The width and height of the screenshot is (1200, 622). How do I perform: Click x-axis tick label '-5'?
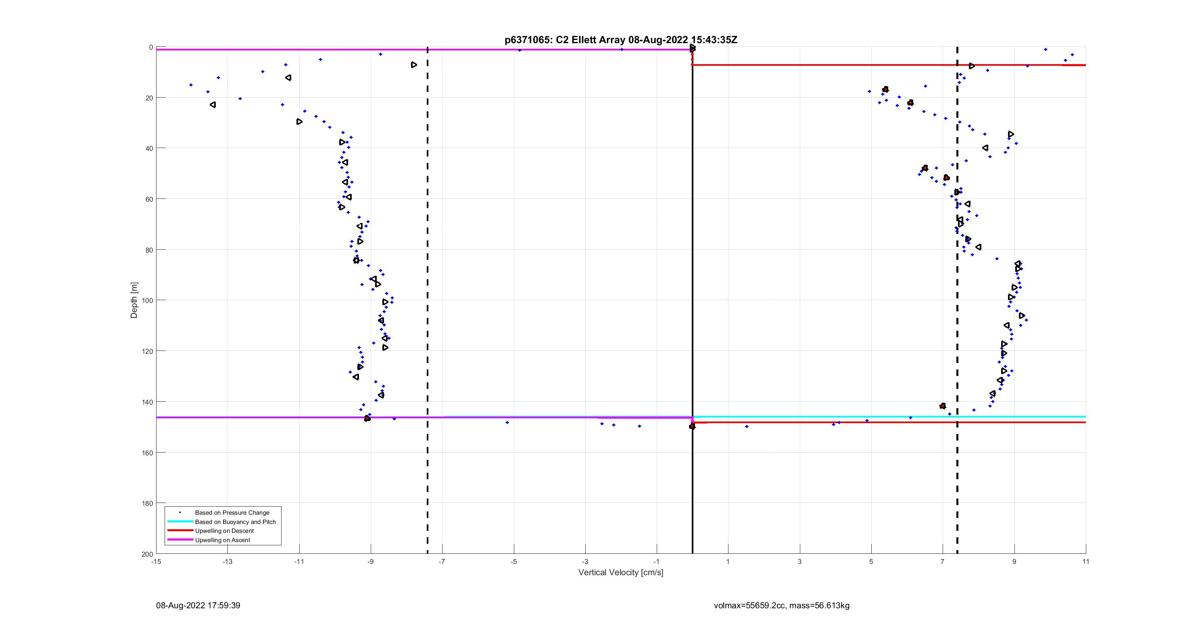pyautogui.click(x=514, y=561)
